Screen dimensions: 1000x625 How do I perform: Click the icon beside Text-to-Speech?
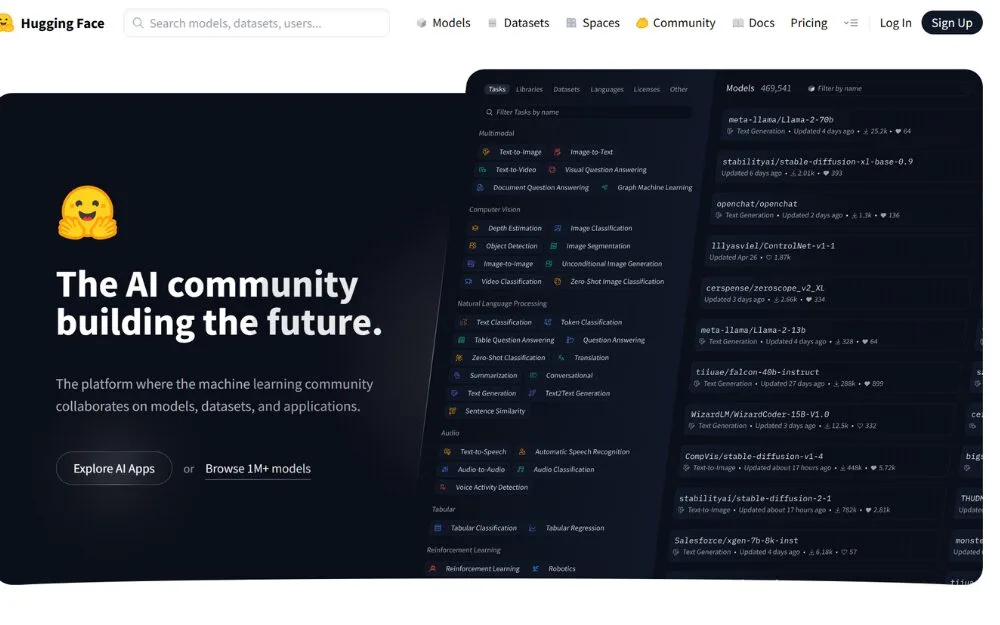tap(448, 452)
